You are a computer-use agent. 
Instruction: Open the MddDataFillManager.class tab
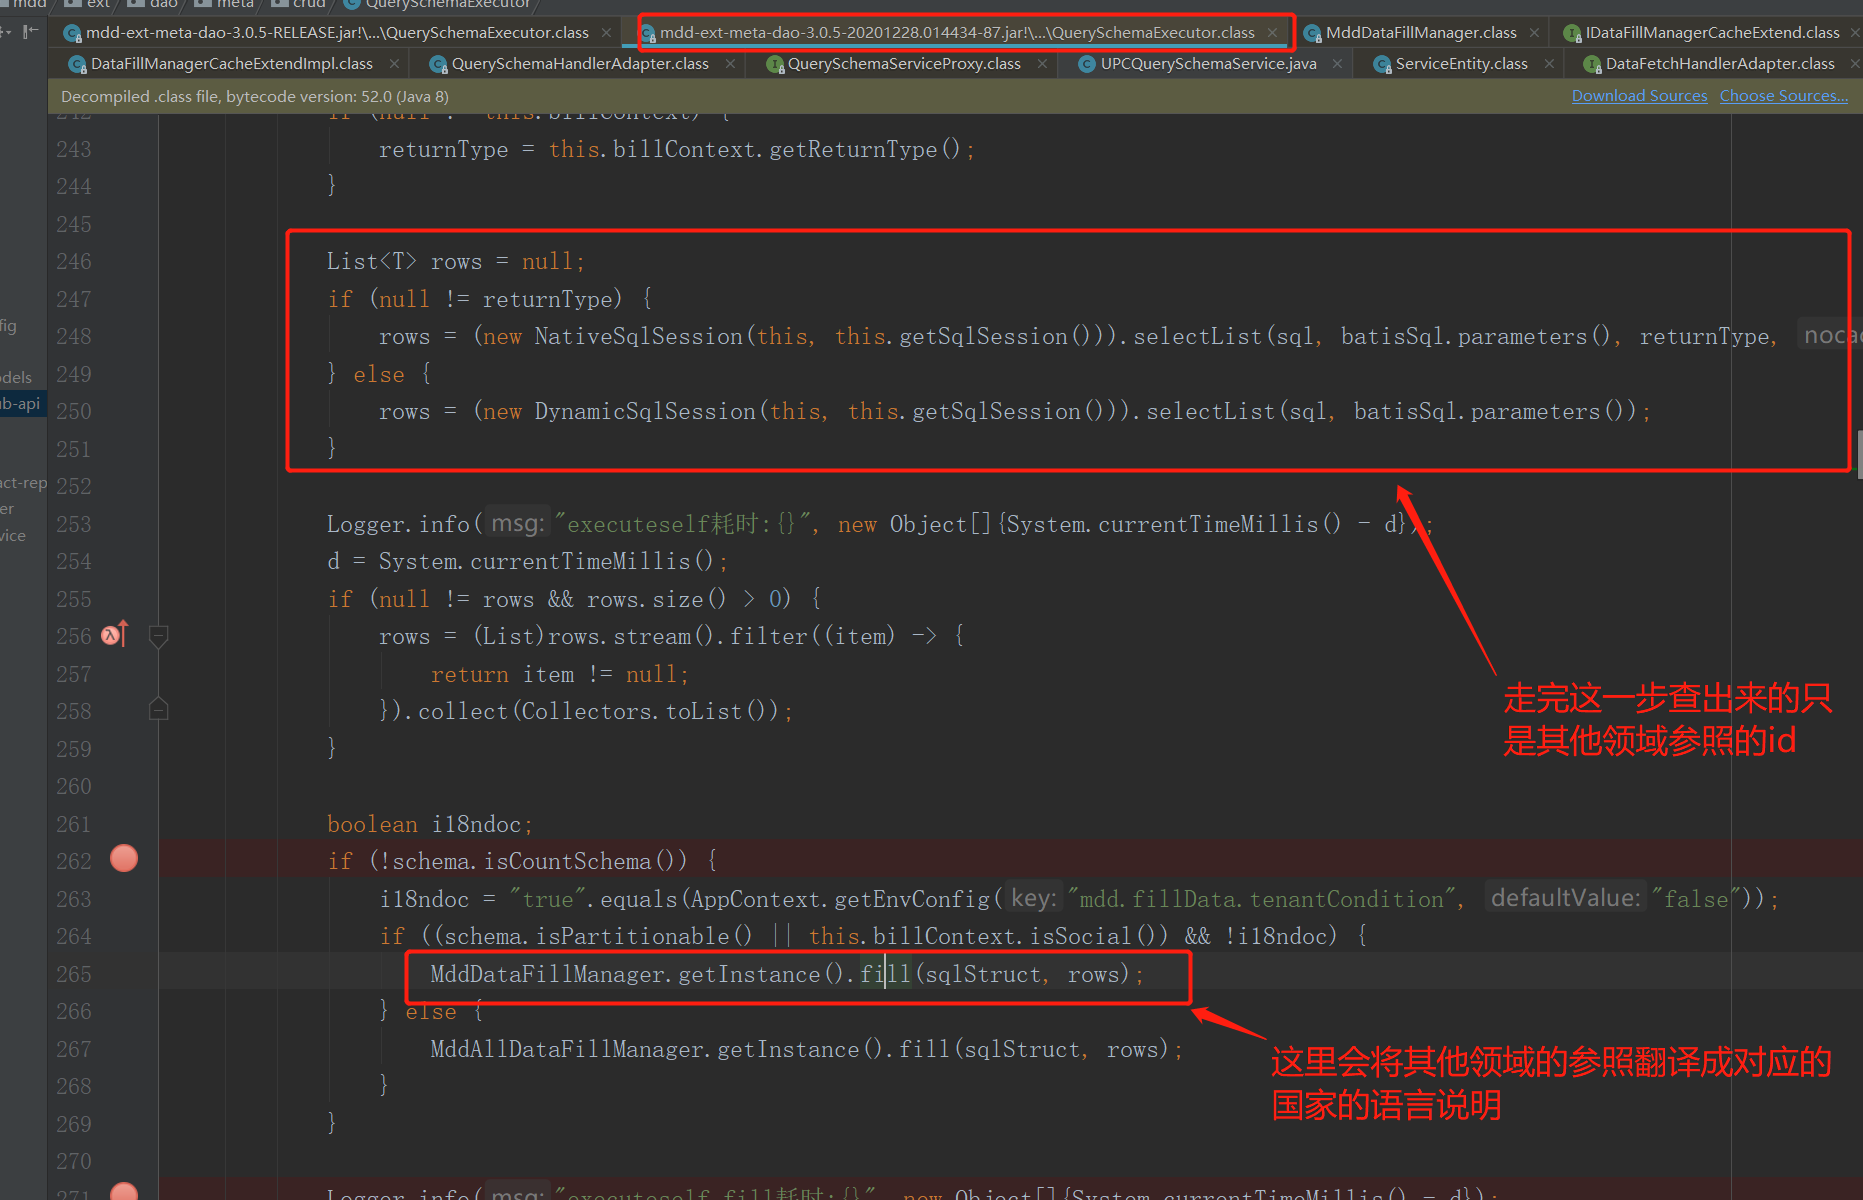tap(1420, 33)
